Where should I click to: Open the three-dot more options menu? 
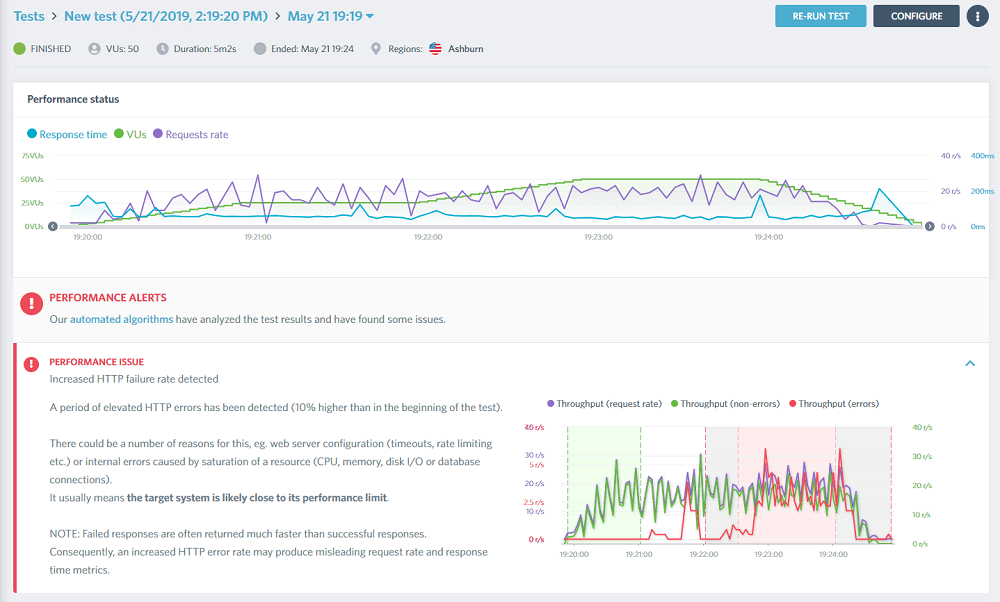977,16
